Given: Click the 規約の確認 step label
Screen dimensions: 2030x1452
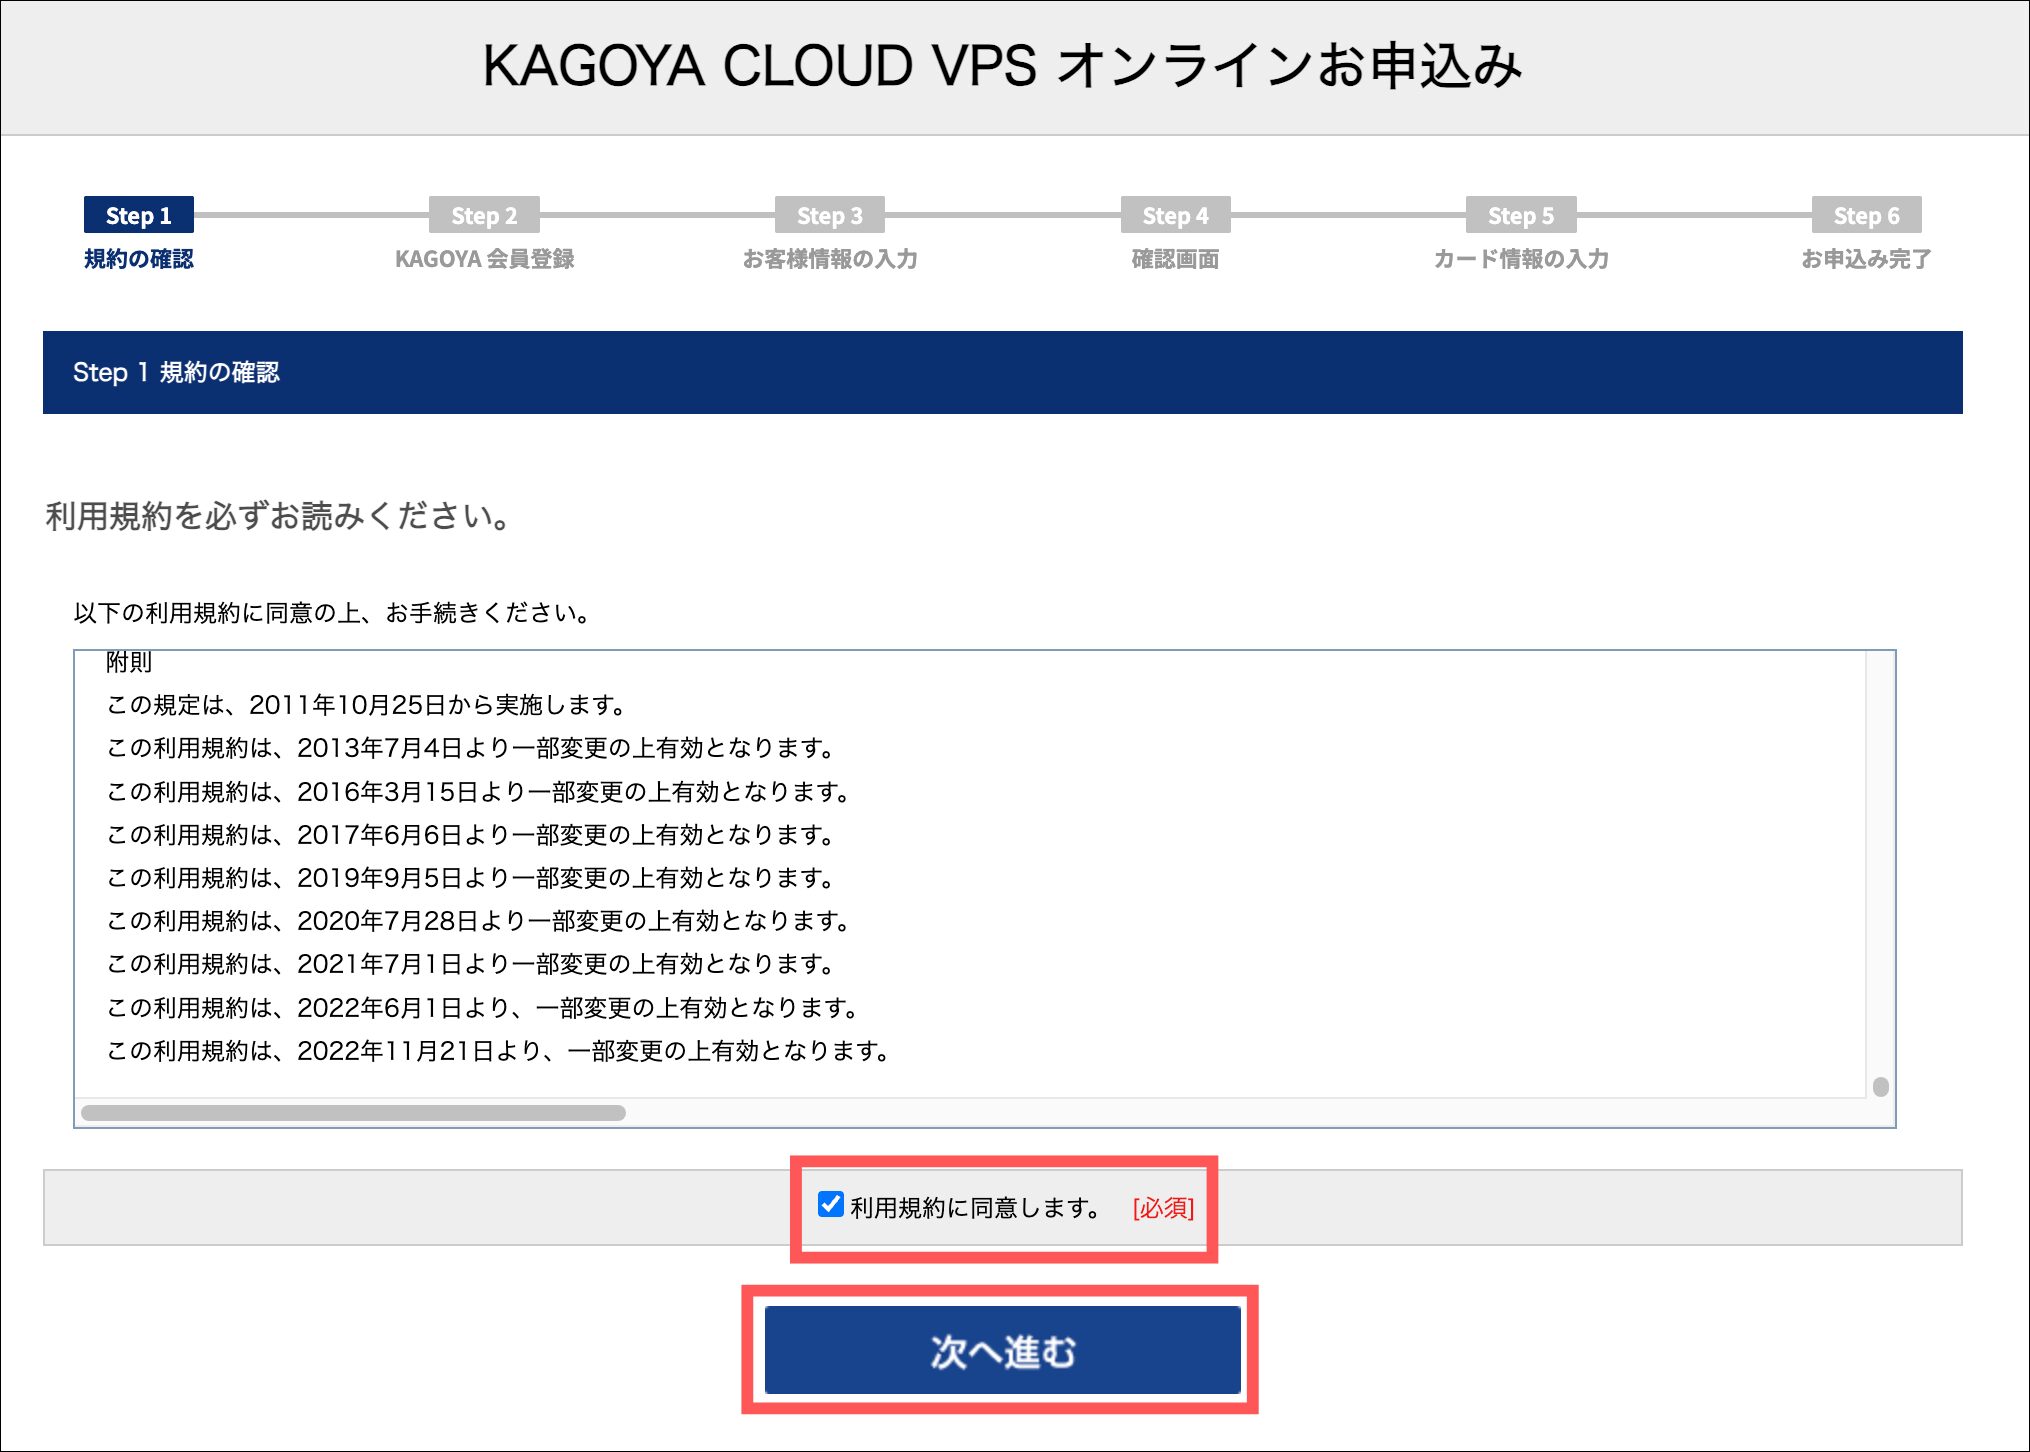Looking at the screenshot, I should tap(139, 259).
